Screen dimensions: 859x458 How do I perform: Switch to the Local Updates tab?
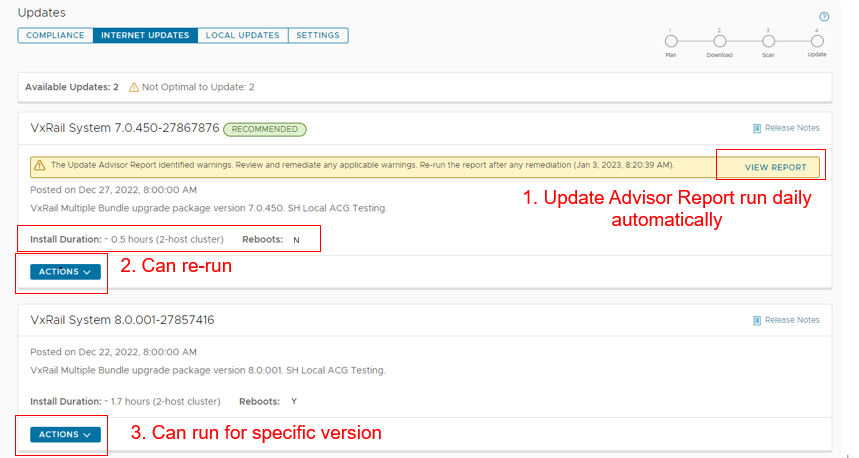click(243, 35)
